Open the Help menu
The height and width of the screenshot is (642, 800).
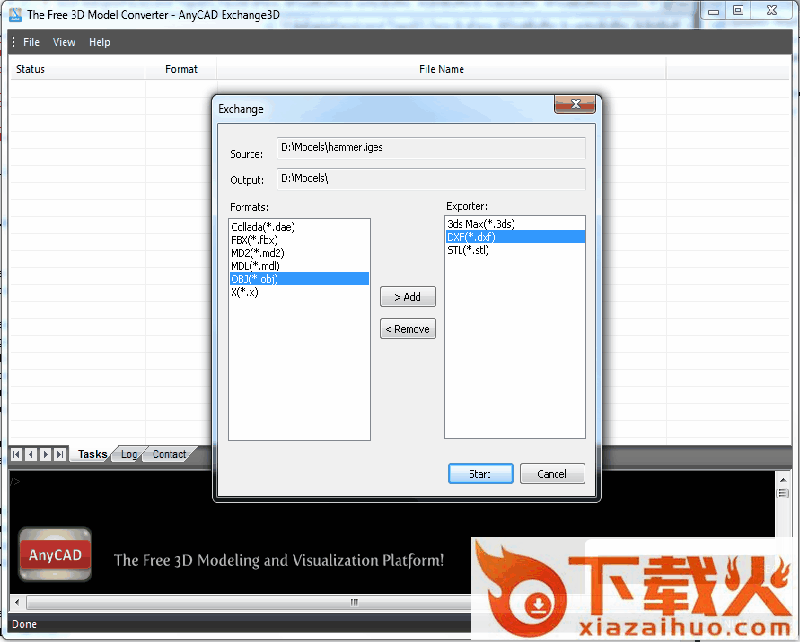pos(99,42)
